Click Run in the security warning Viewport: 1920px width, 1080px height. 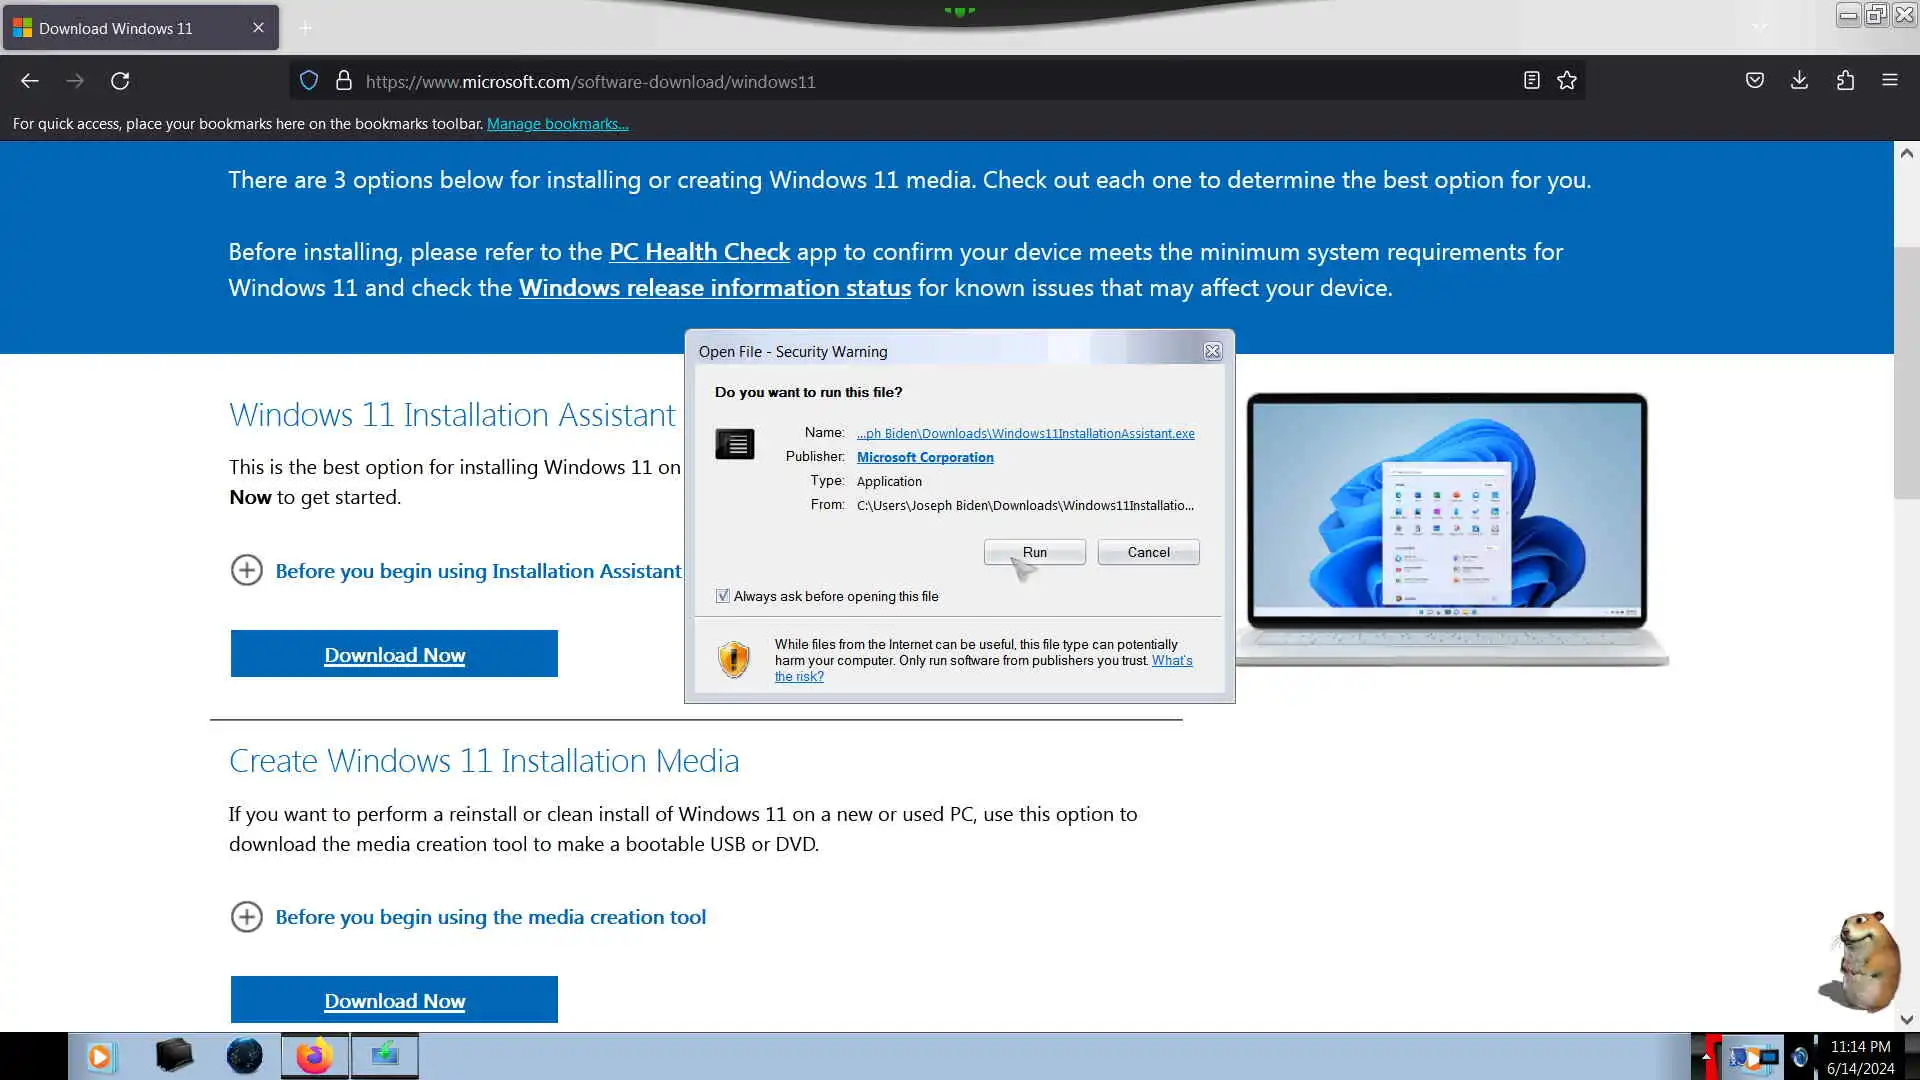(x=1034, y=552)
